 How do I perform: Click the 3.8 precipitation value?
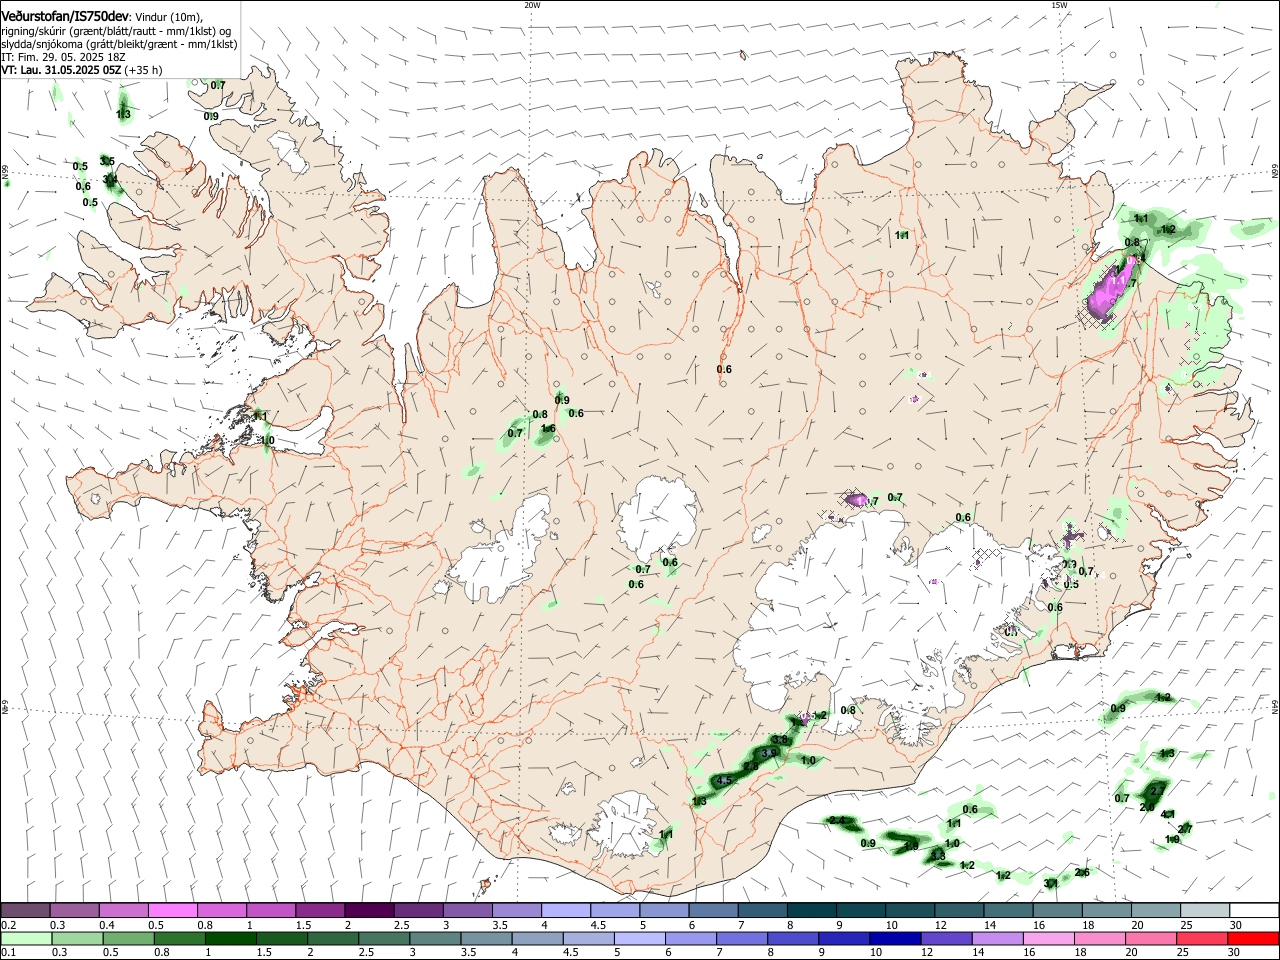pyautogui.click(x=780, y=740)
